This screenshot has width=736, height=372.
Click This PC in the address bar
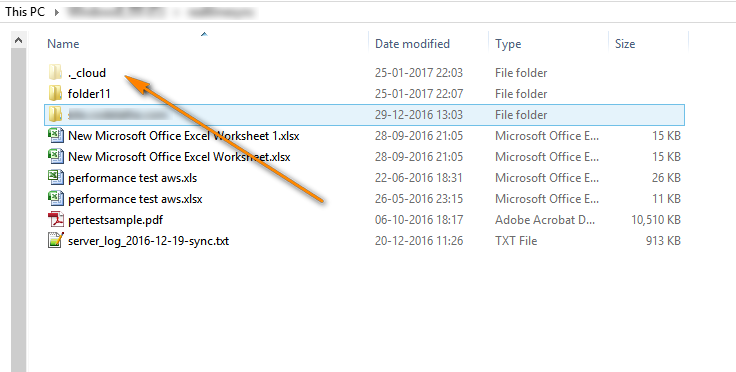25,12
